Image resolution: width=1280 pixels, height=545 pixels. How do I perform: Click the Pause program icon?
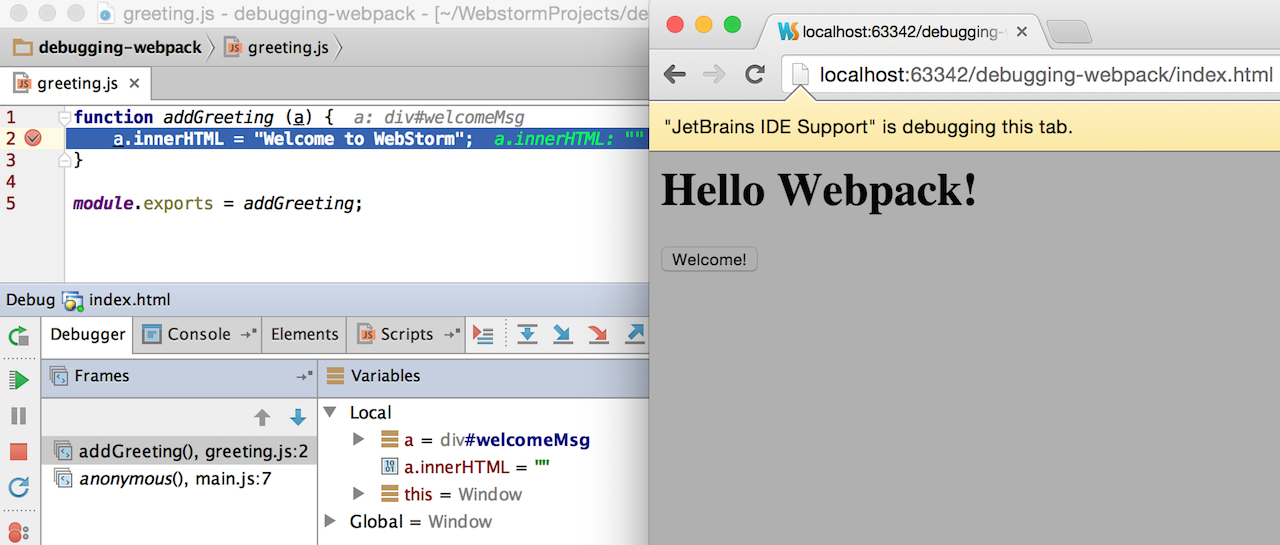[x=18, y=416]
